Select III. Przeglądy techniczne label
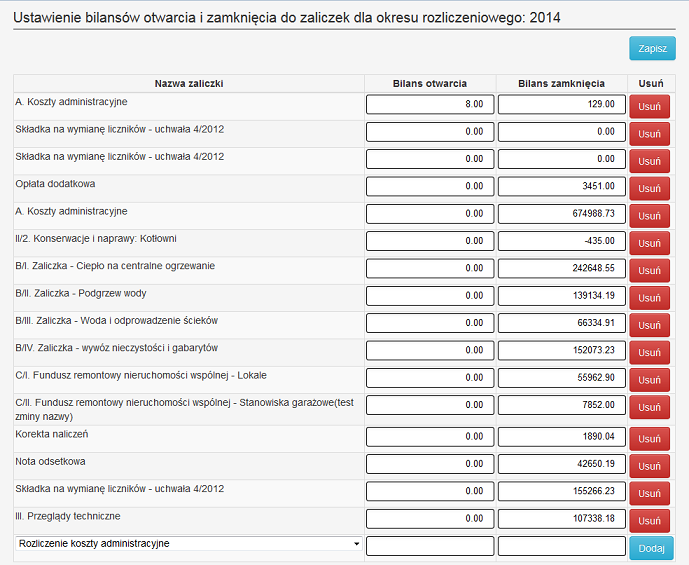 (x=68, y=516)
